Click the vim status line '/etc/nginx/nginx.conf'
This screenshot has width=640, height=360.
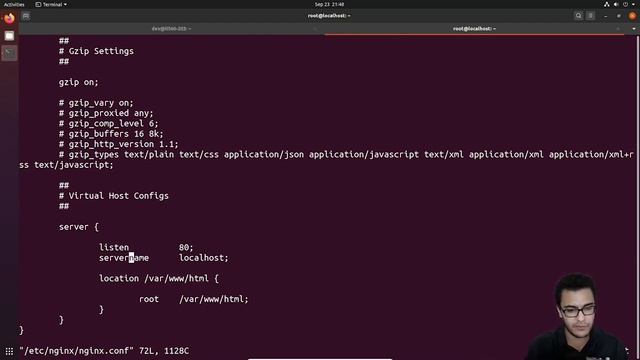[x=104, y=351]
